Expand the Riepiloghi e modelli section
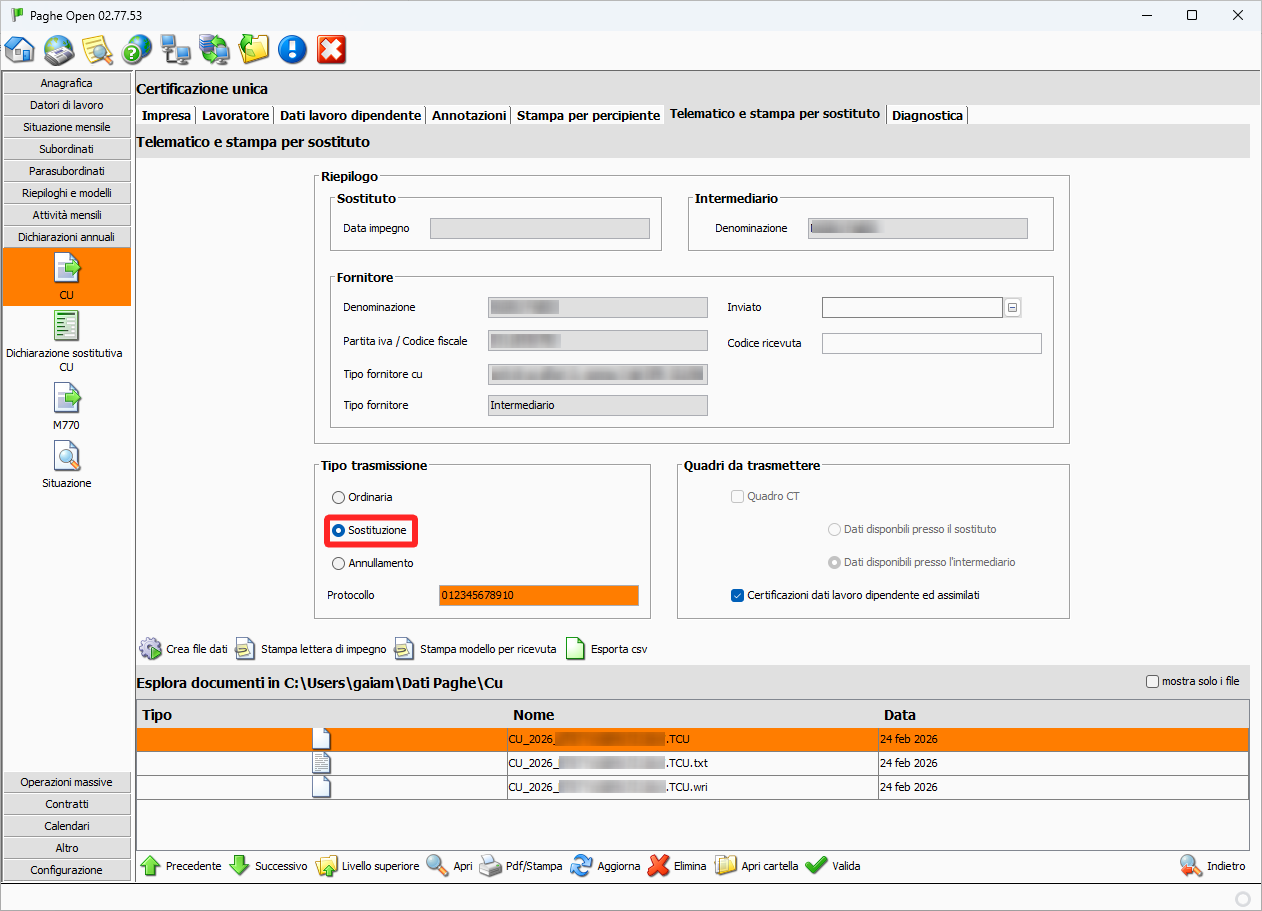The height and width of the screenshot is (911, 1262). tap(67, 193)
